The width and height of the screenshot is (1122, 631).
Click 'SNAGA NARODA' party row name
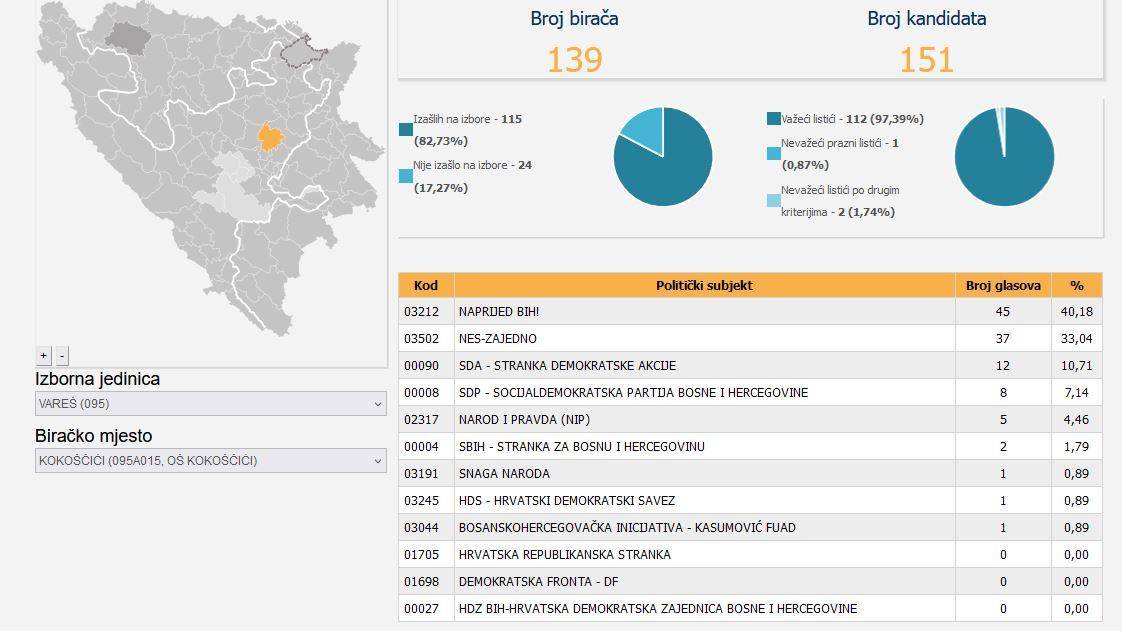click(x=504, y=474)
